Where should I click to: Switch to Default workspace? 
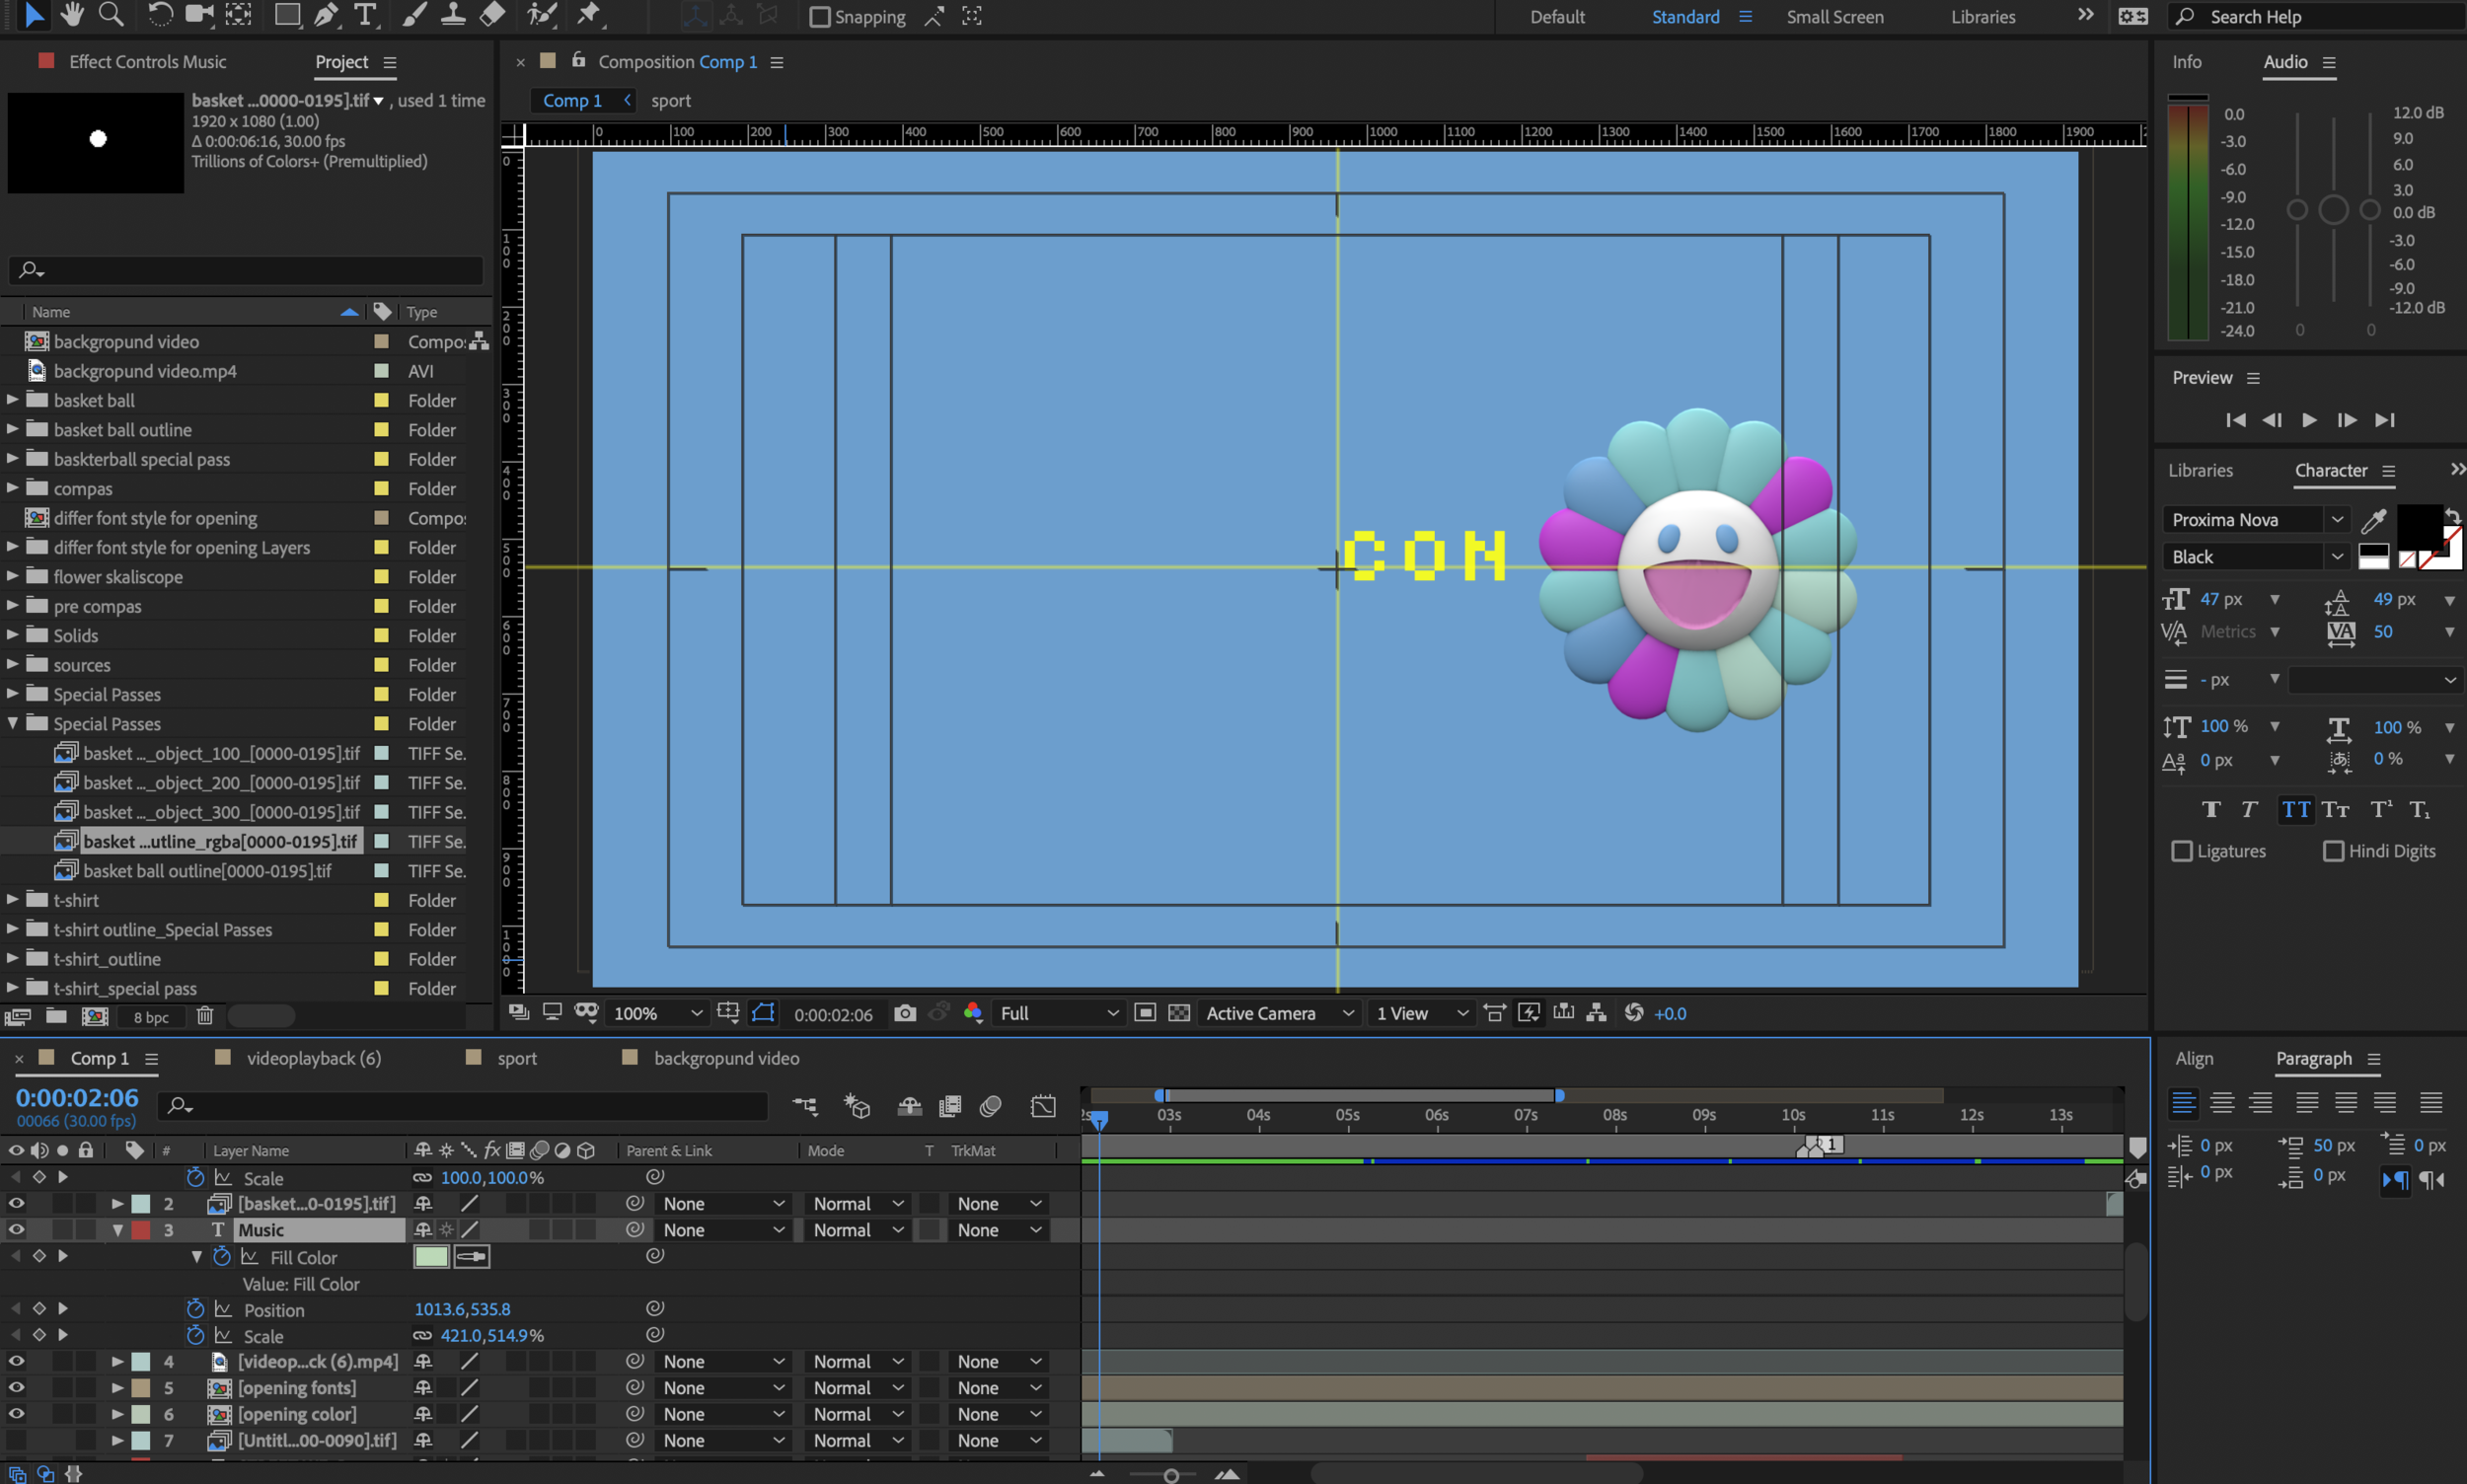coord(1556,17)
